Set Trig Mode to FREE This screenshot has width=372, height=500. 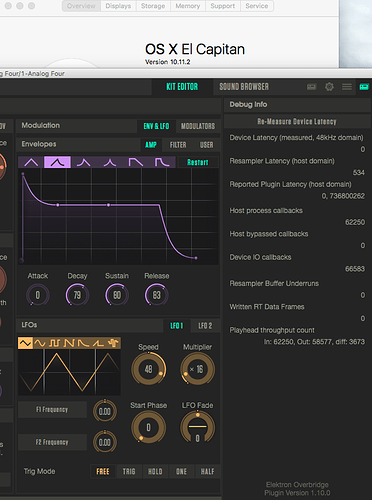coord(103,471)
